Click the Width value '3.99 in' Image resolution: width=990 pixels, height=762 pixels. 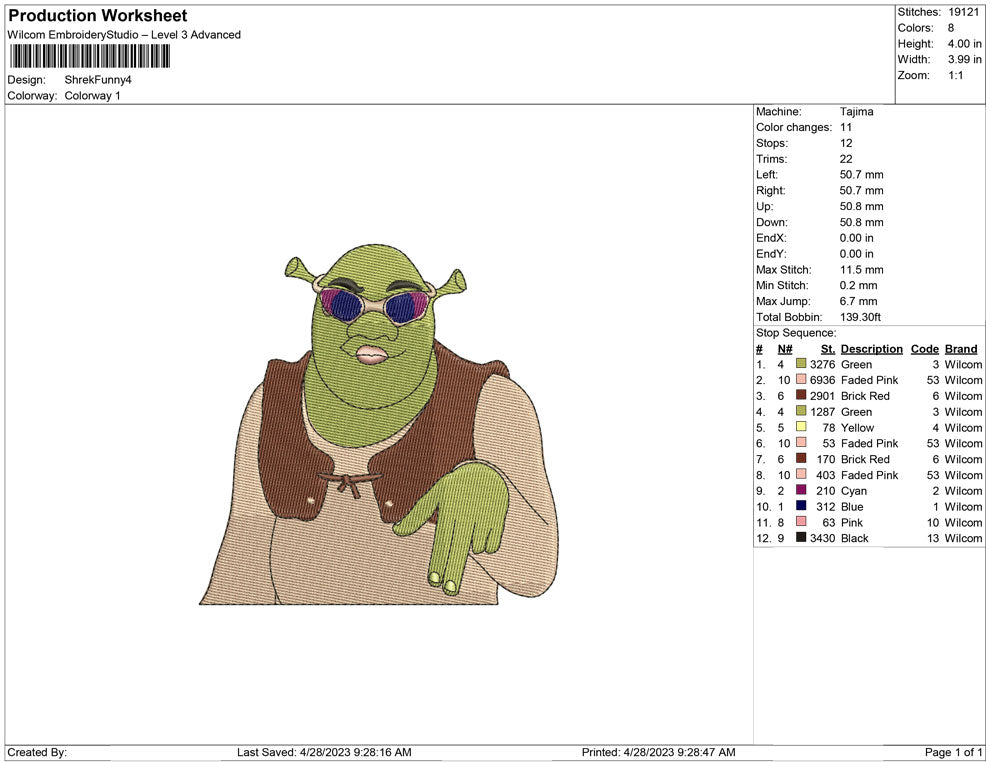pos(964,59)
